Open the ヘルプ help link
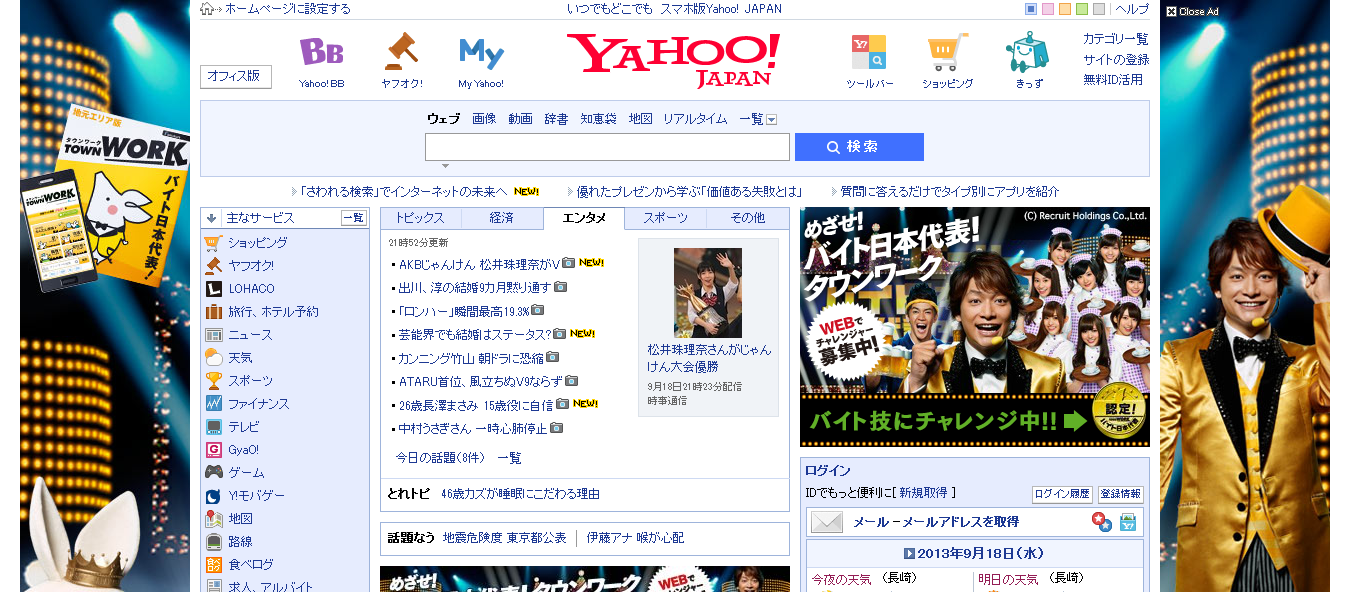This screenshot has width=1349, height=592. coord(1132,9)
